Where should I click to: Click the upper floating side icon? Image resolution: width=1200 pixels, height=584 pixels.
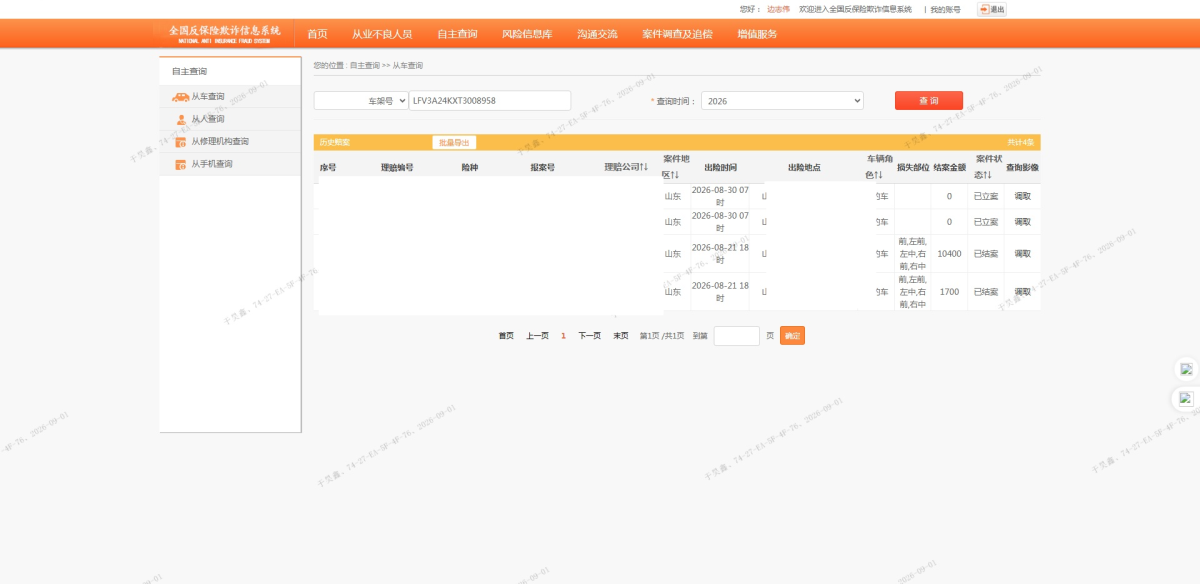1186,368
